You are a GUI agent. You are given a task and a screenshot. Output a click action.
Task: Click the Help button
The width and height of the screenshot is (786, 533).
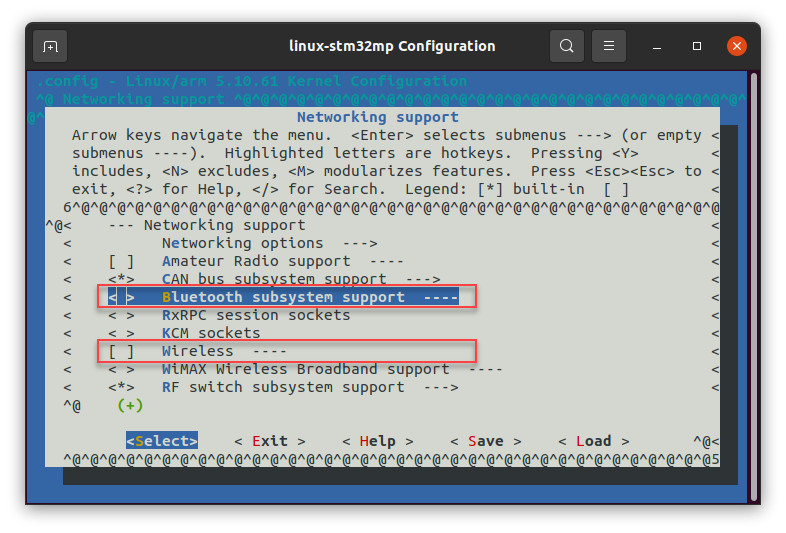378,441
